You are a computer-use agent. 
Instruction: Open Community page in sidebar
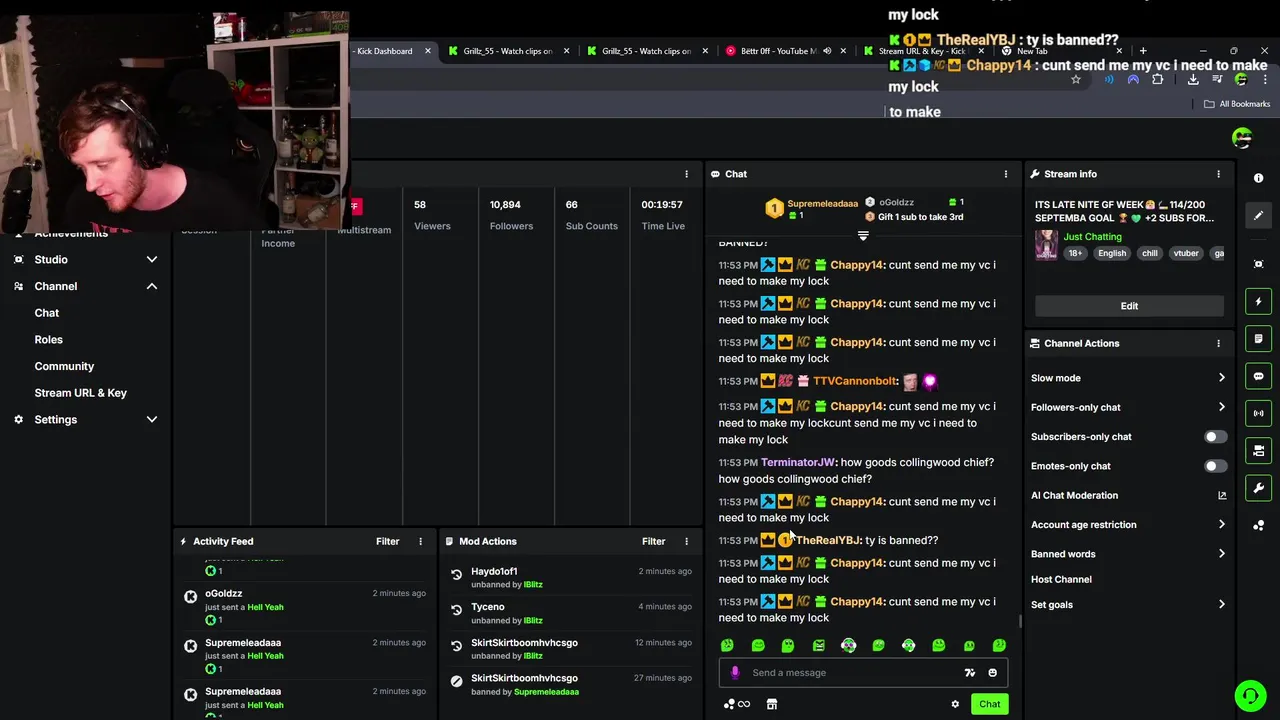pos(64,366)
